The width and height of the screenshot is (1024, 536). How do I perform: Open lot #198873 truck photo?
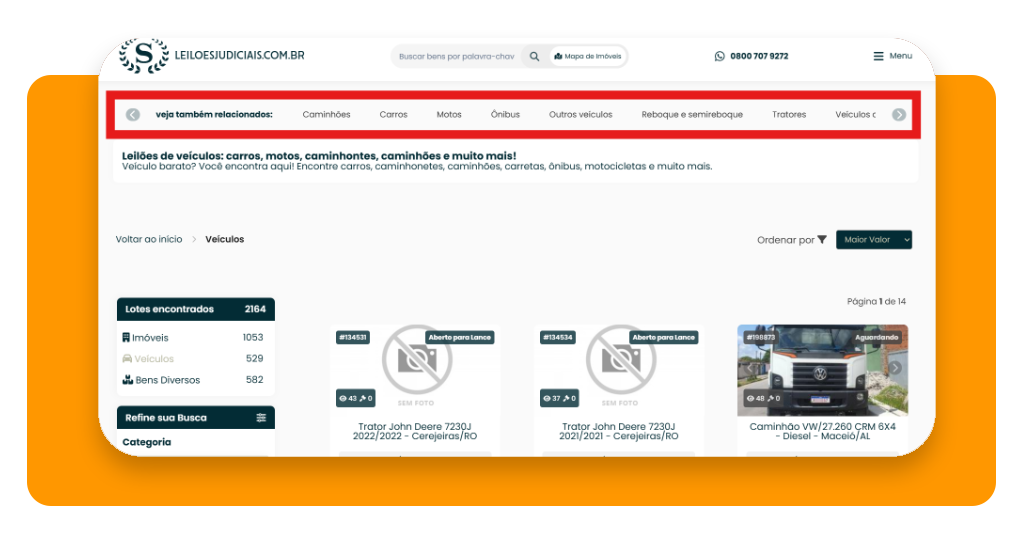[823, 370]
